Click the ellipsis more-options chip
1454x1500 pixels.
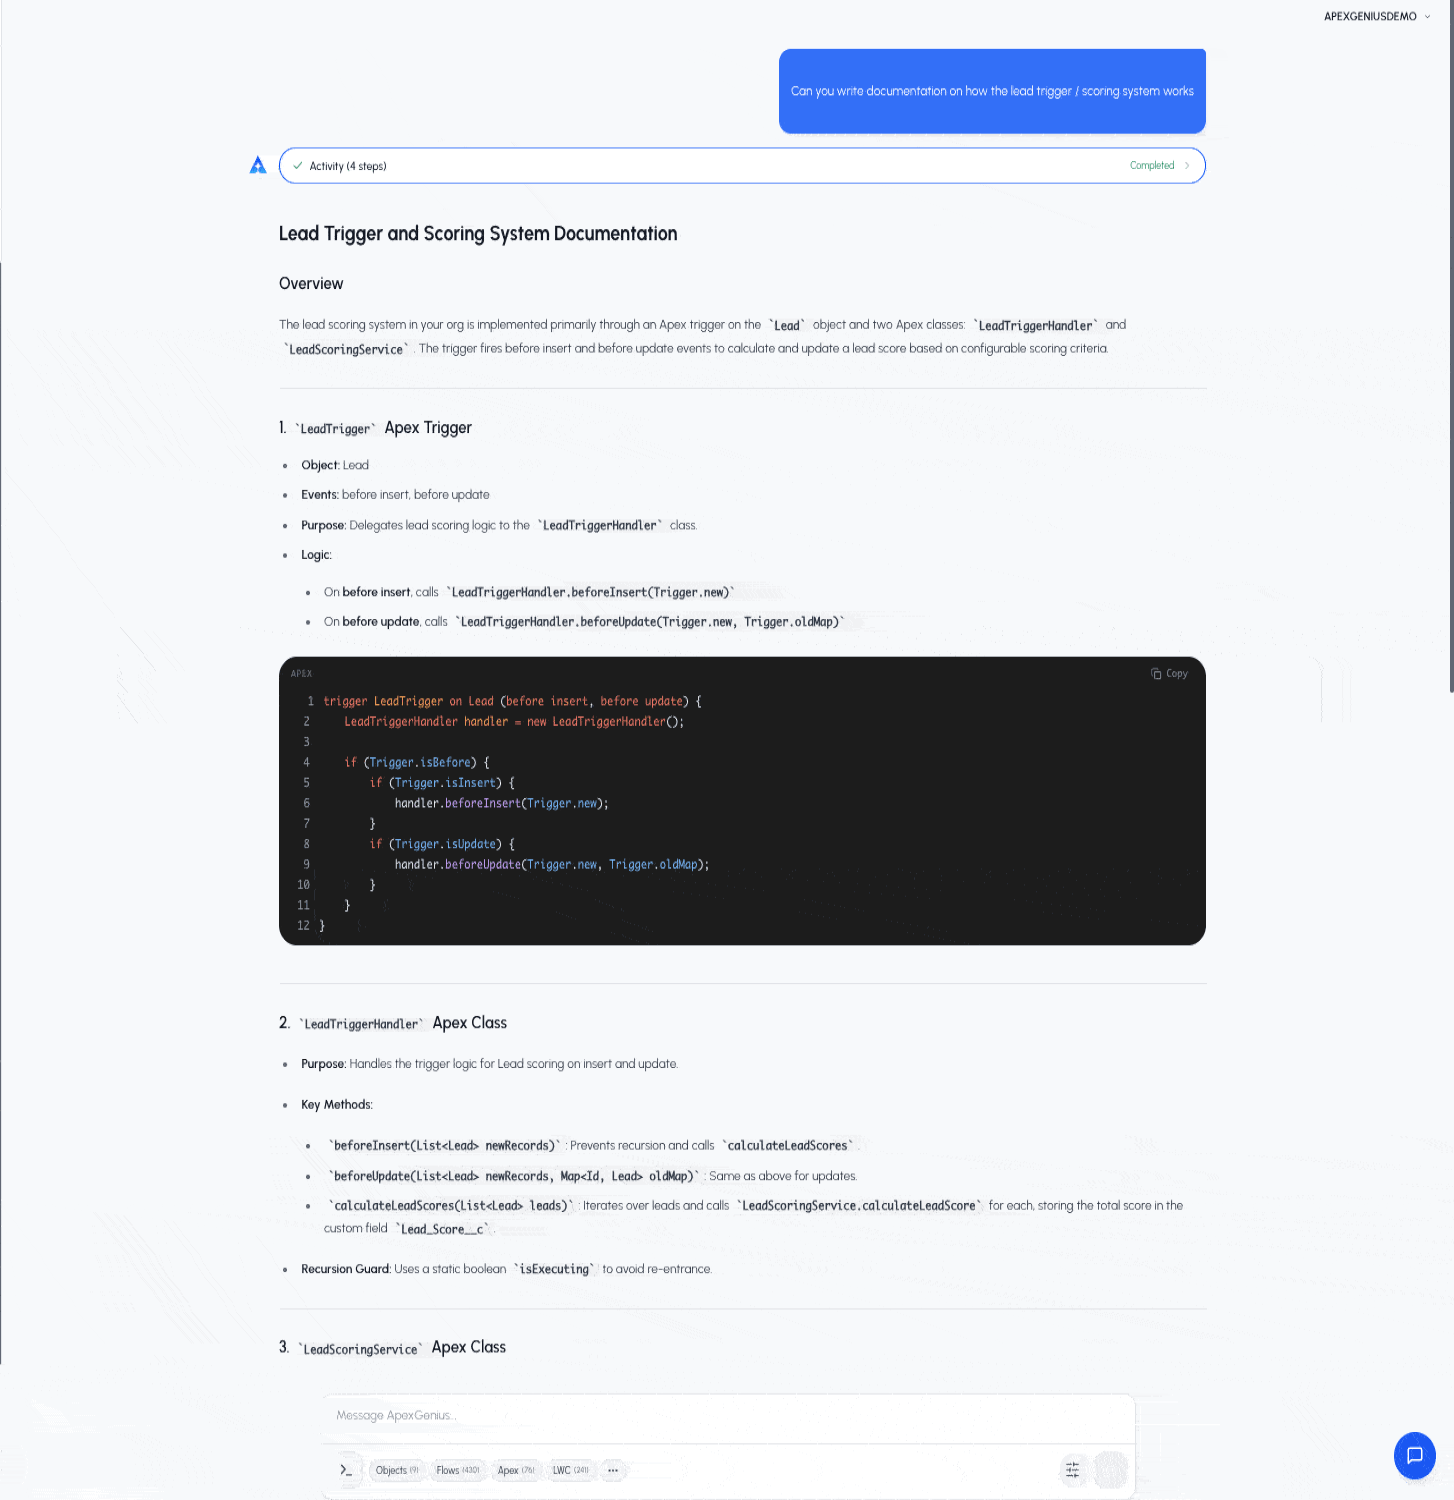[x=612, y=1470]
